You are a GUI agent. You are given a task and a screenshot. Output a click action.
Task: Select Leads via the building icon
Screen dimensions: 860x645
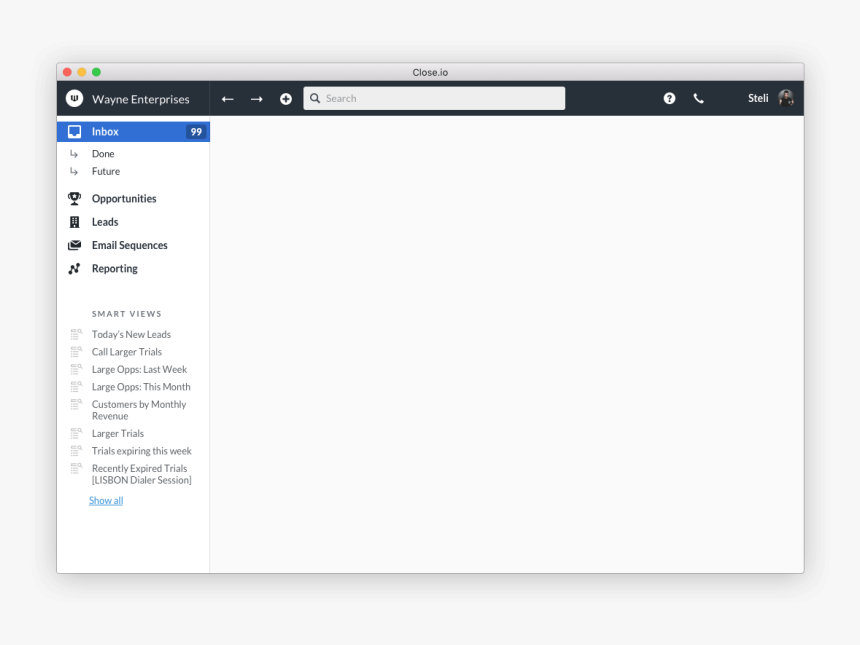coord(75,221)
